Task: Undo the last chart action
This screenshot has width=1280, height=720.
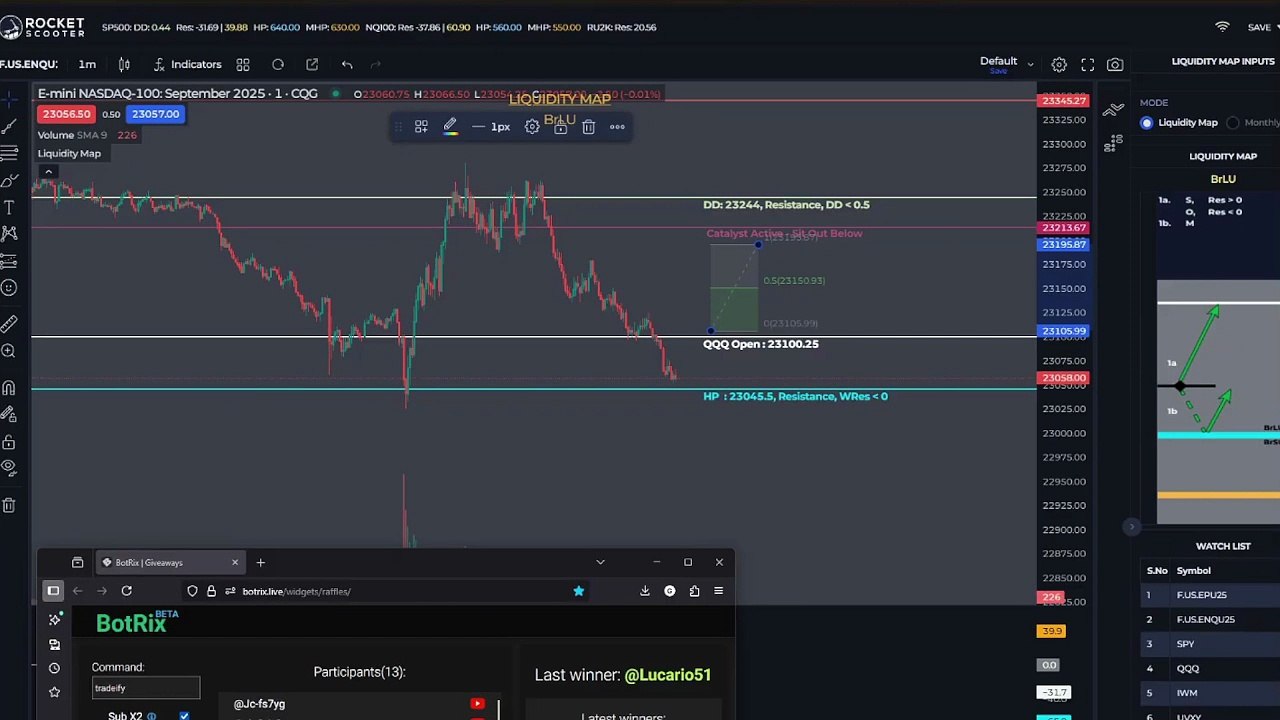Action: click(347, 64)
